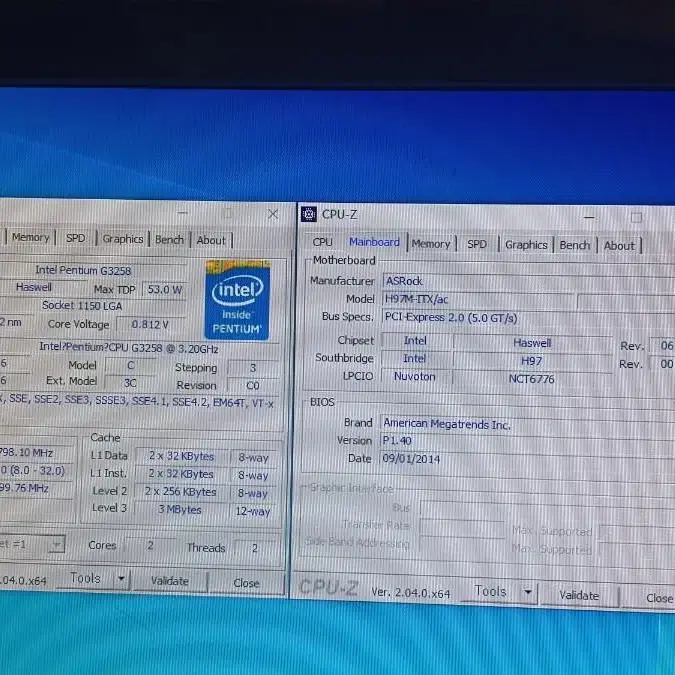Expand Tools dropdown arrow in right window
The height and width of the screenshot is (675, 675).
pyautogui.click(x=528, y=592)
